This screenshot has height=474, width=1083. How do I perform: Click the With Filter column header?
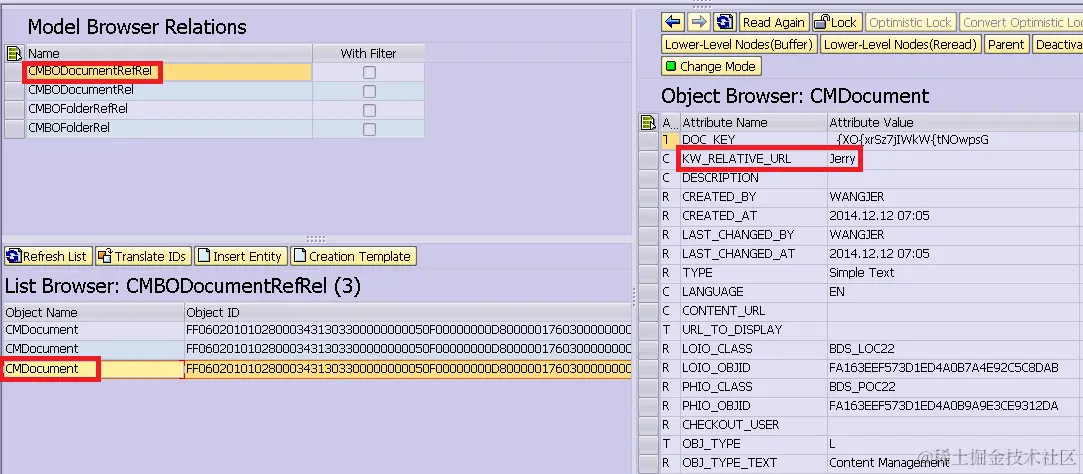click(369, 53)
